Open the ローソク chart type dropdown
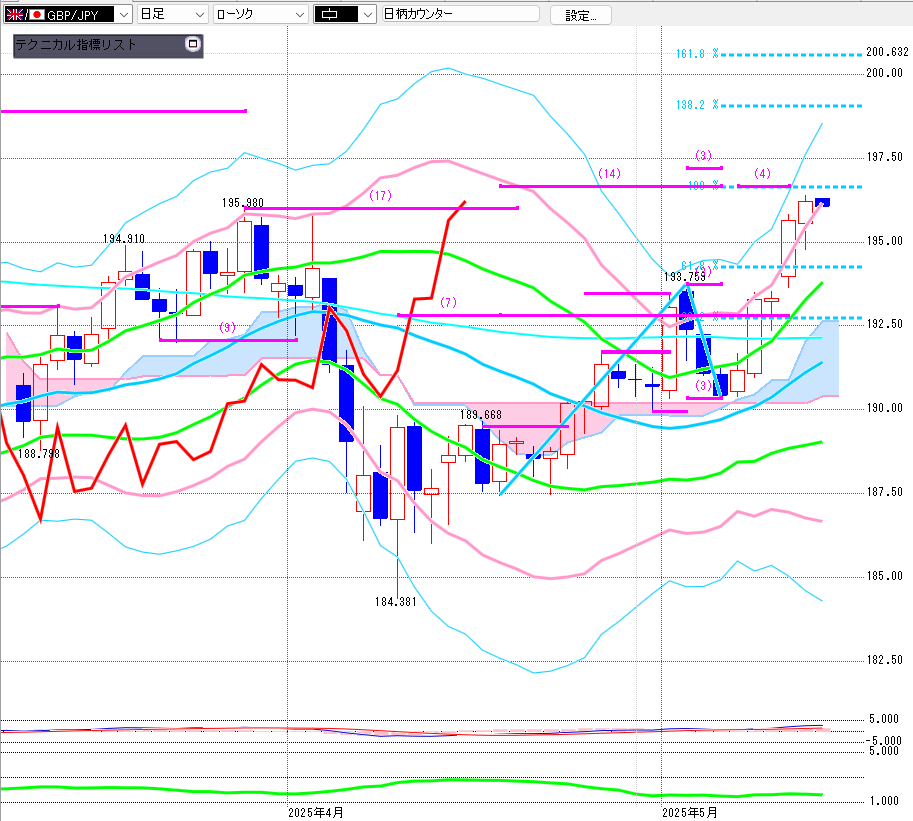 click(260, 15)
